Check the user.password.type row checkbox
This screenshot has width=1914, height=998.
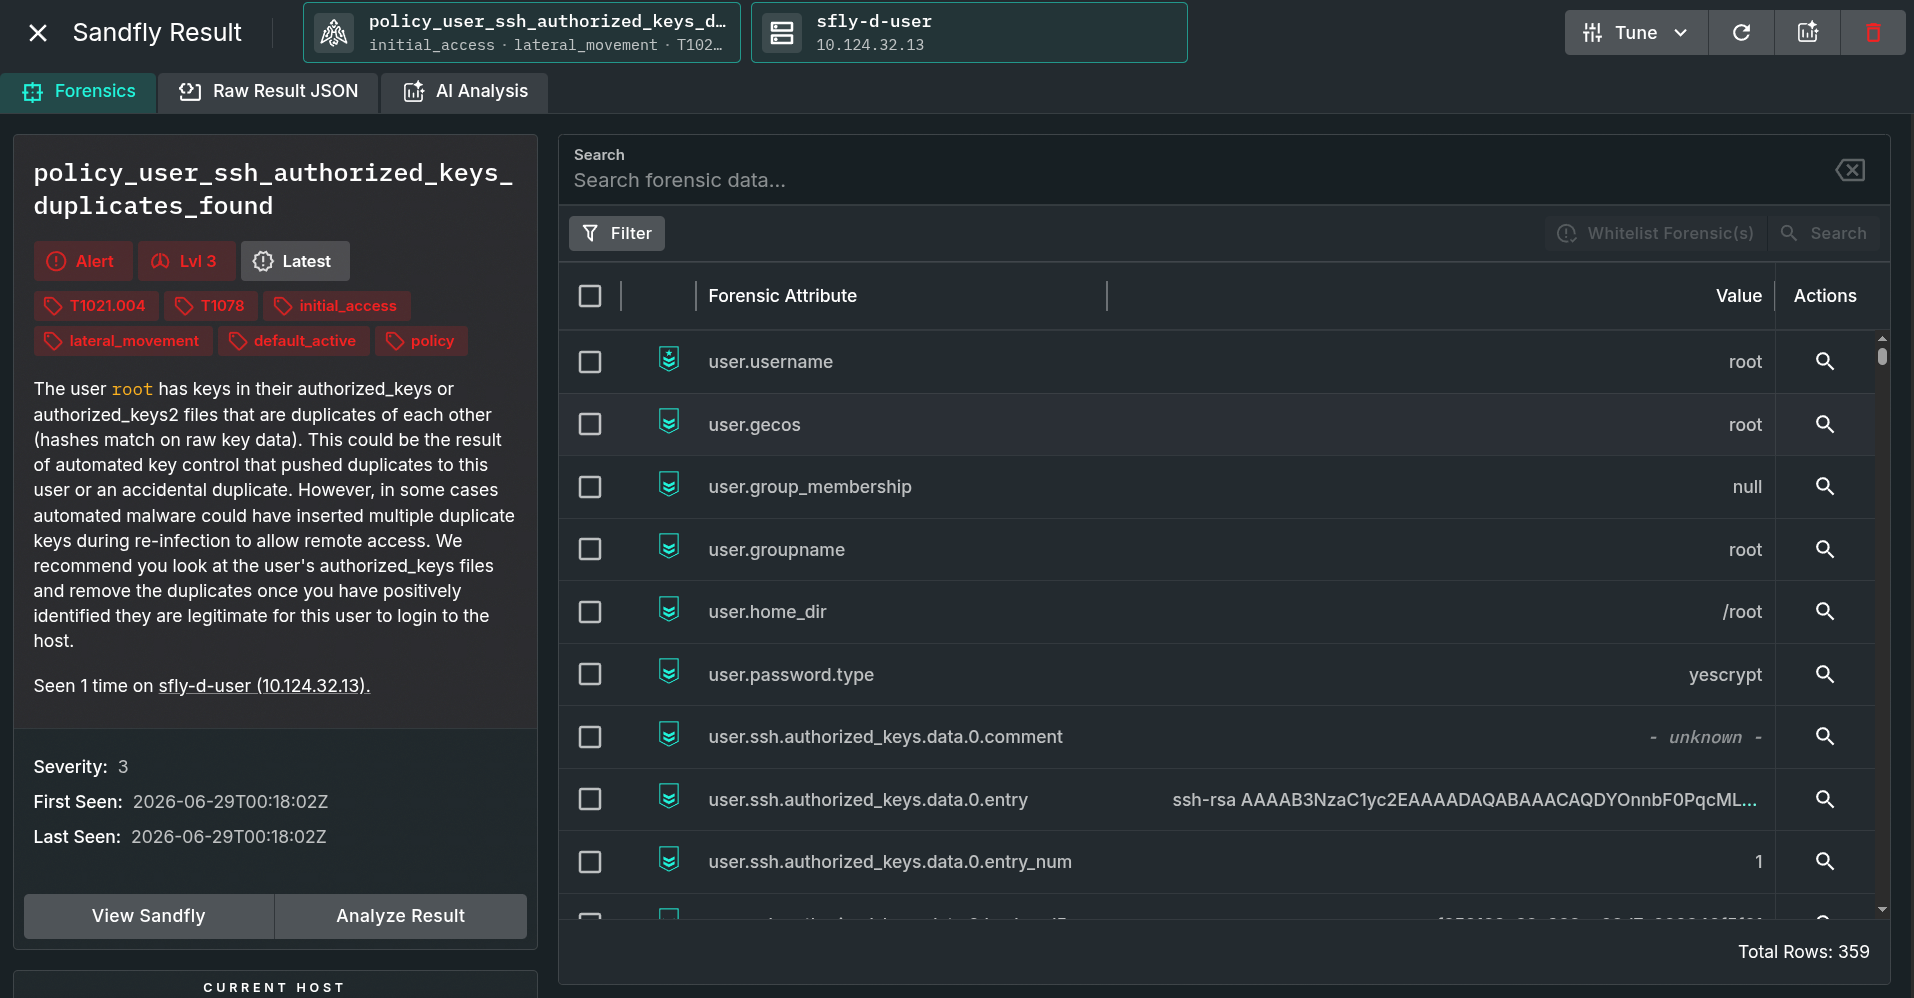tap(590, 675)
